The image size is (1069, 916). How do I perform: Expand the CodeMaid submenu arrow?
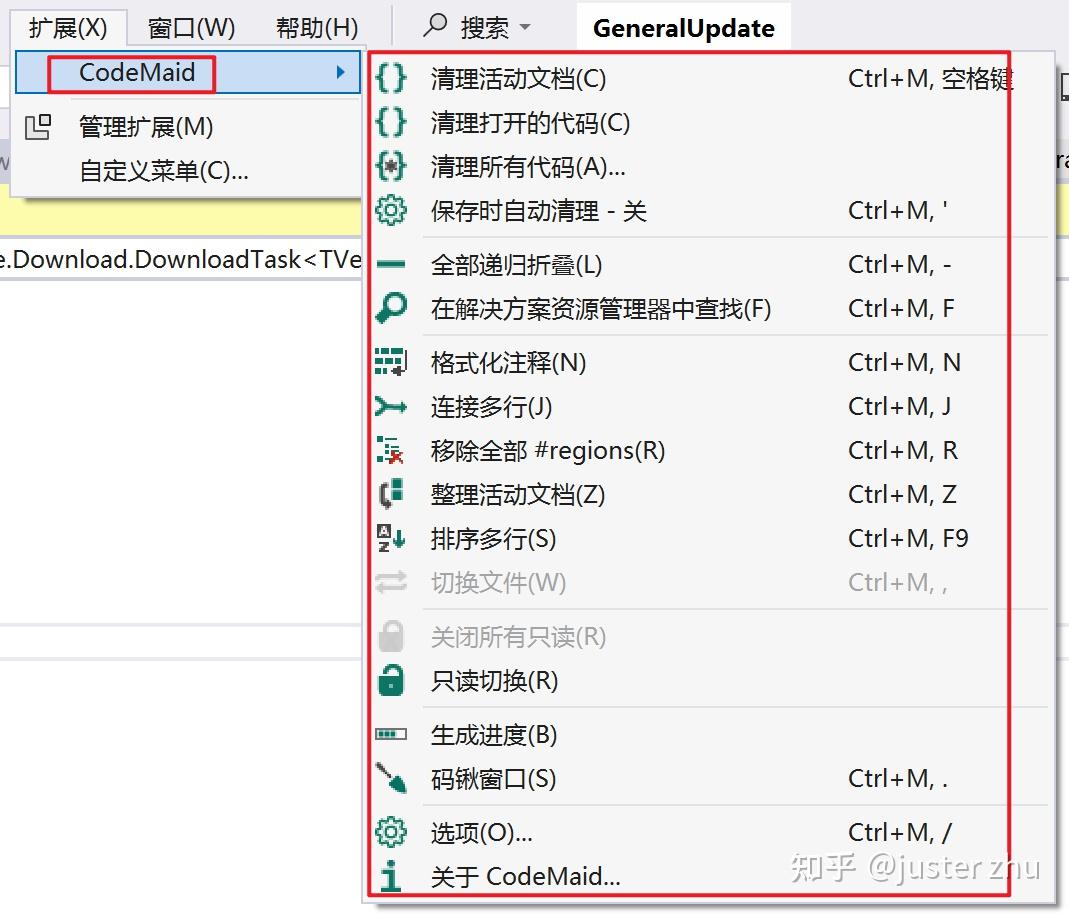(x=341, y=72)
